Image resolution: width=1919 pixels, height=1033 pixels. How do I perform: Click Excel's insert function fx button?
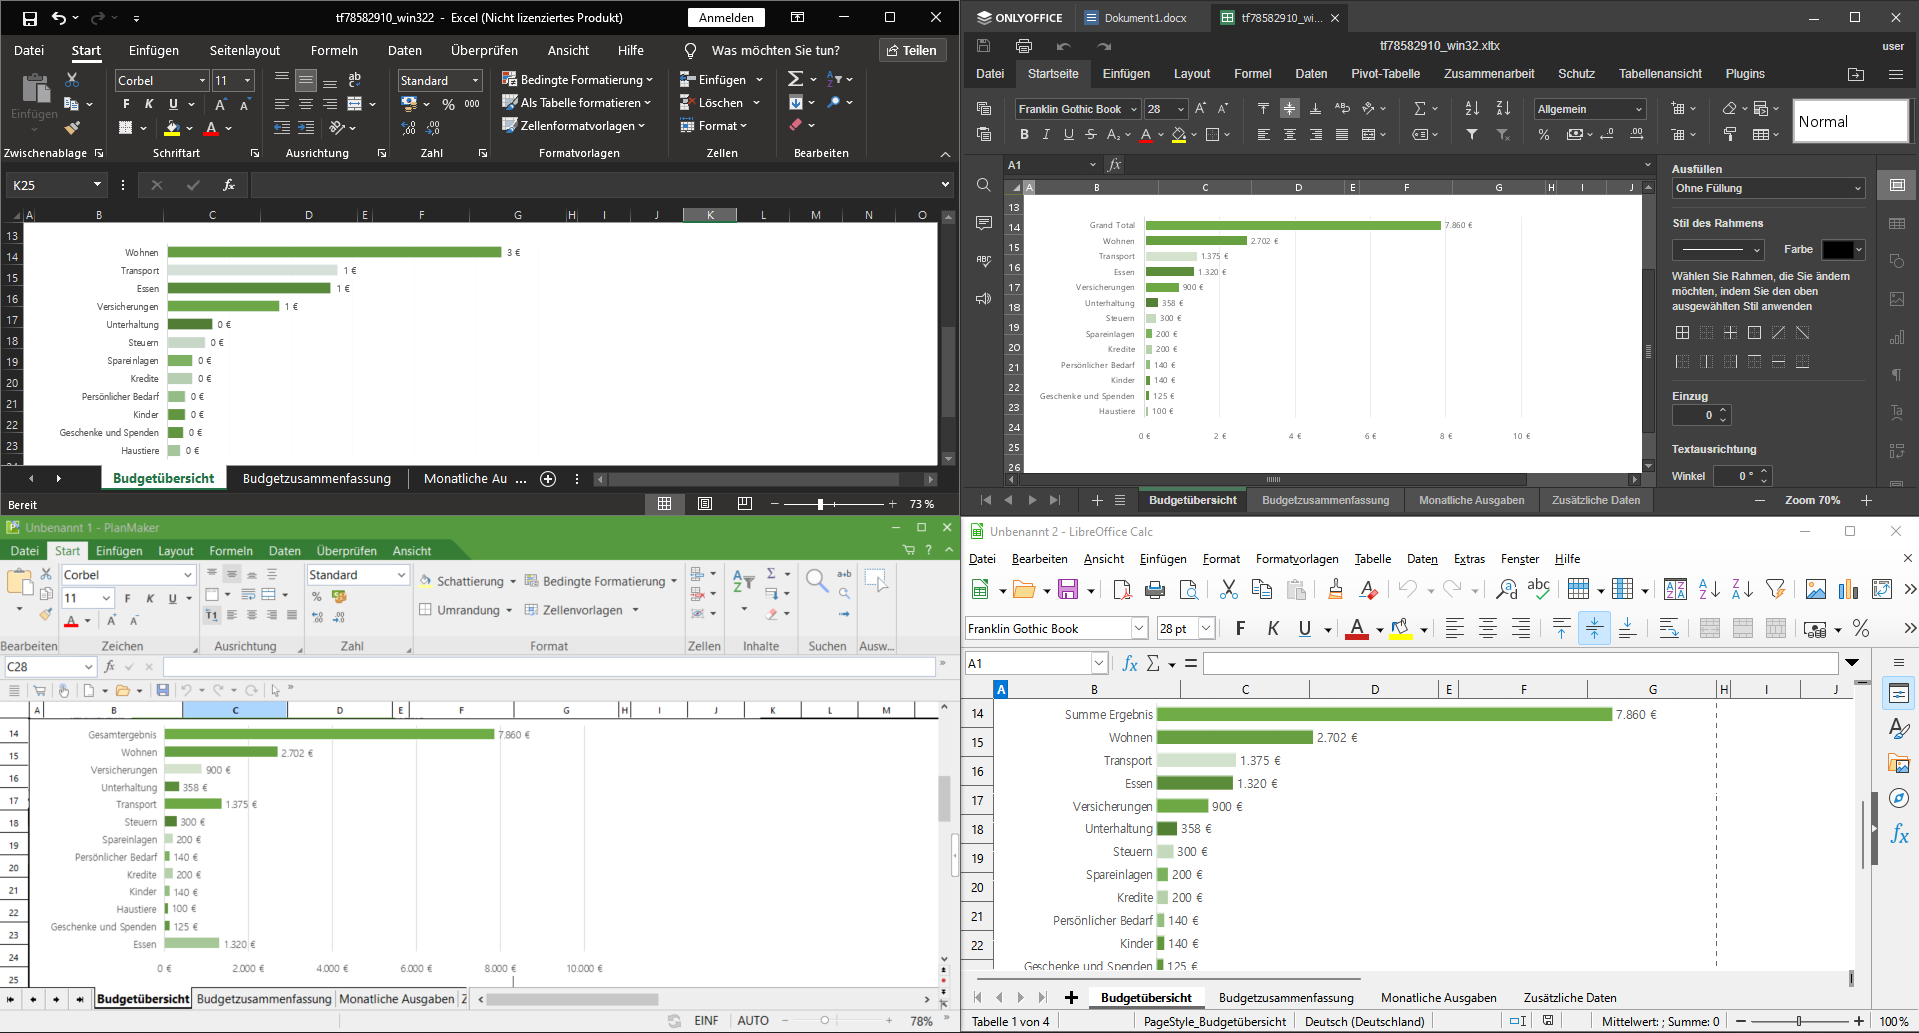point(229,185)
